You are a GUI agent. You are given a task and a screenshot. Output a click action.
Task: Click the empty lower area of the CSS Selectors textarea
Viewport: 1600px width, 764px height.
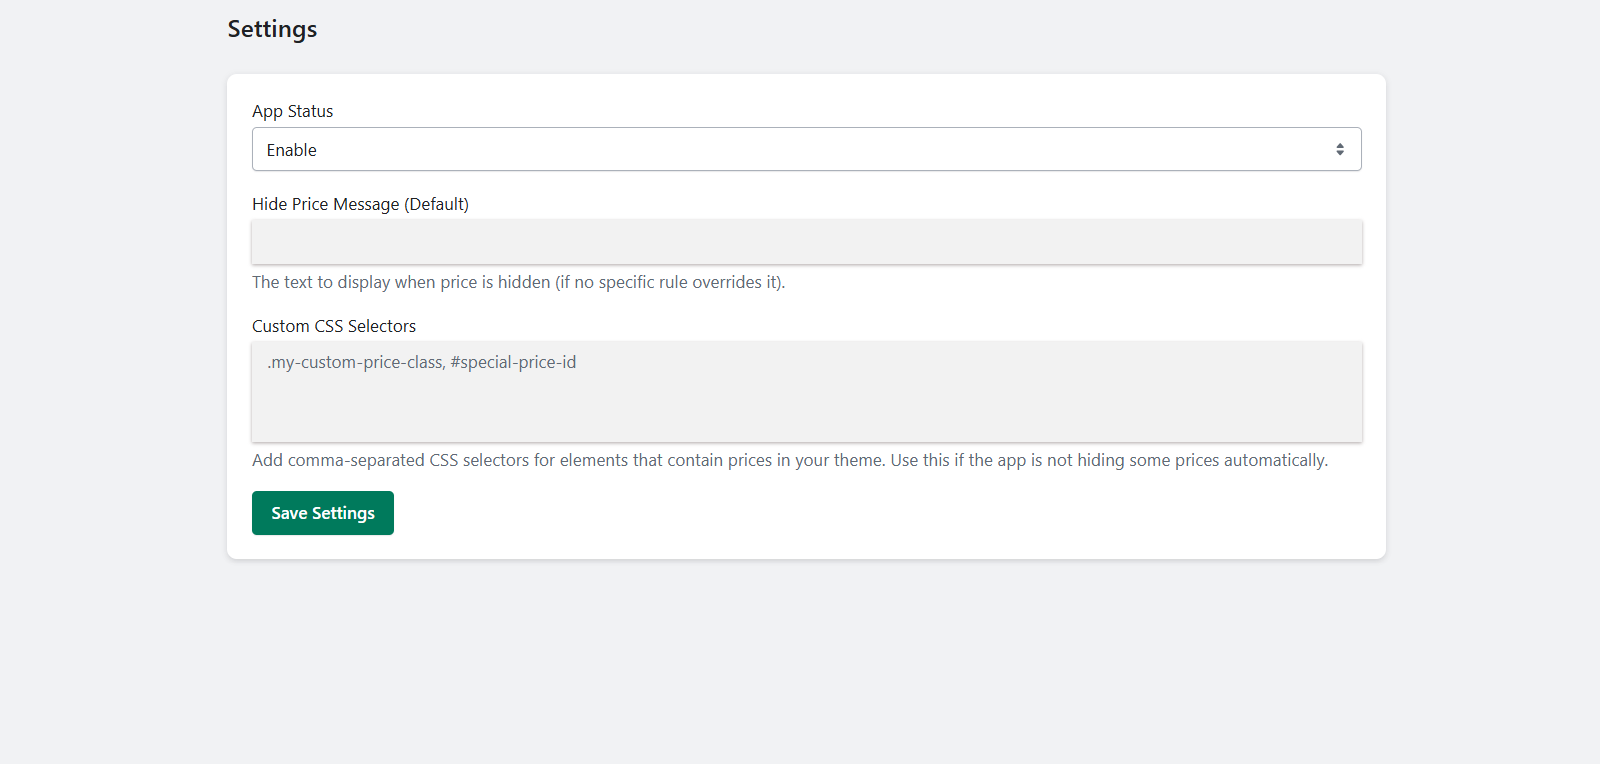806,418
